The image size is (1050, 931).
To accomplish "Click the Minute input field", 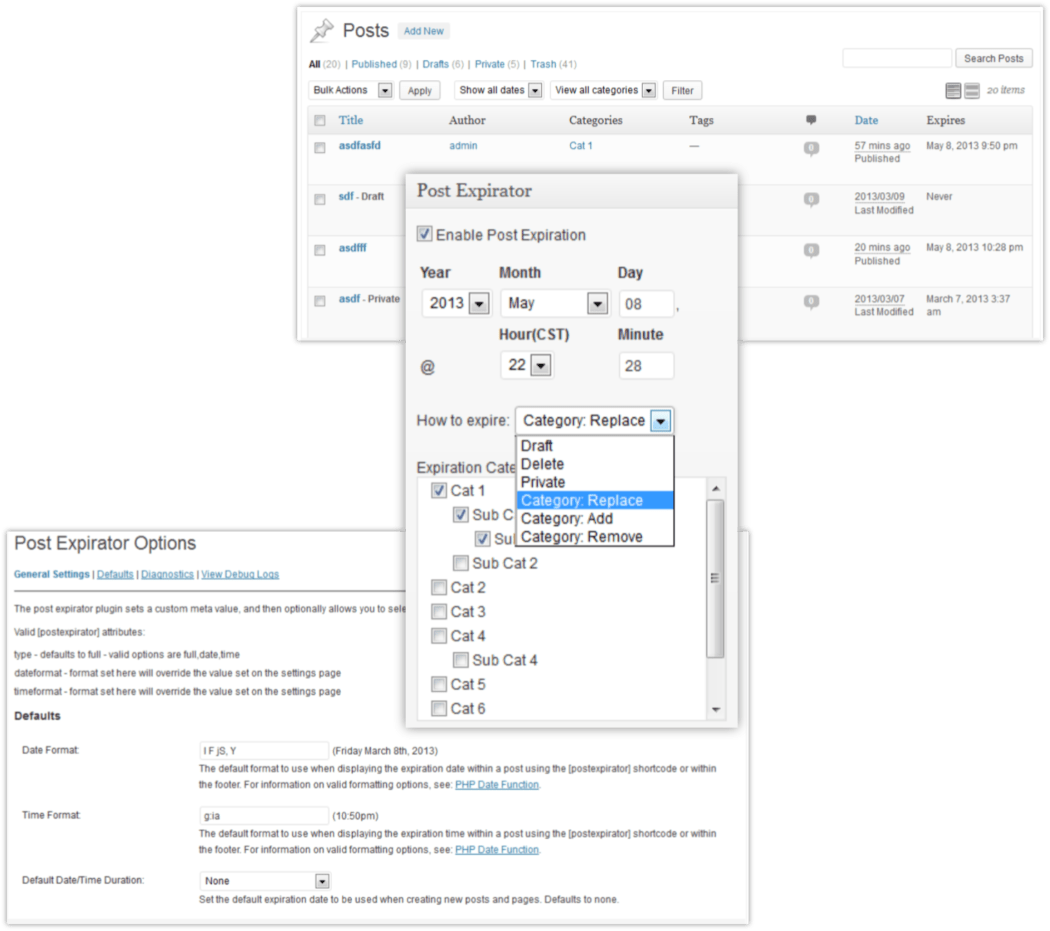I will pyautogui.click(x=646, y=366).
